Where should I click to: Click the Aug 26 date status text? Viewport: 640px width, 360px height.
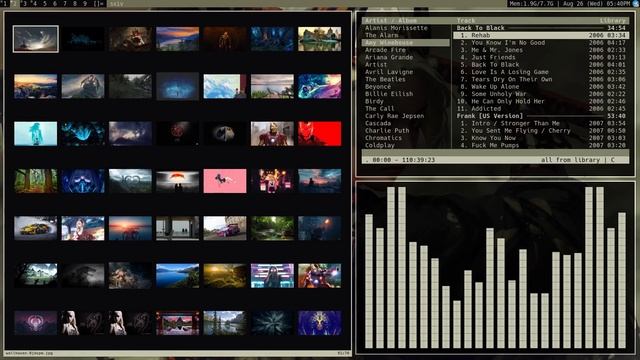click(596, 3)
